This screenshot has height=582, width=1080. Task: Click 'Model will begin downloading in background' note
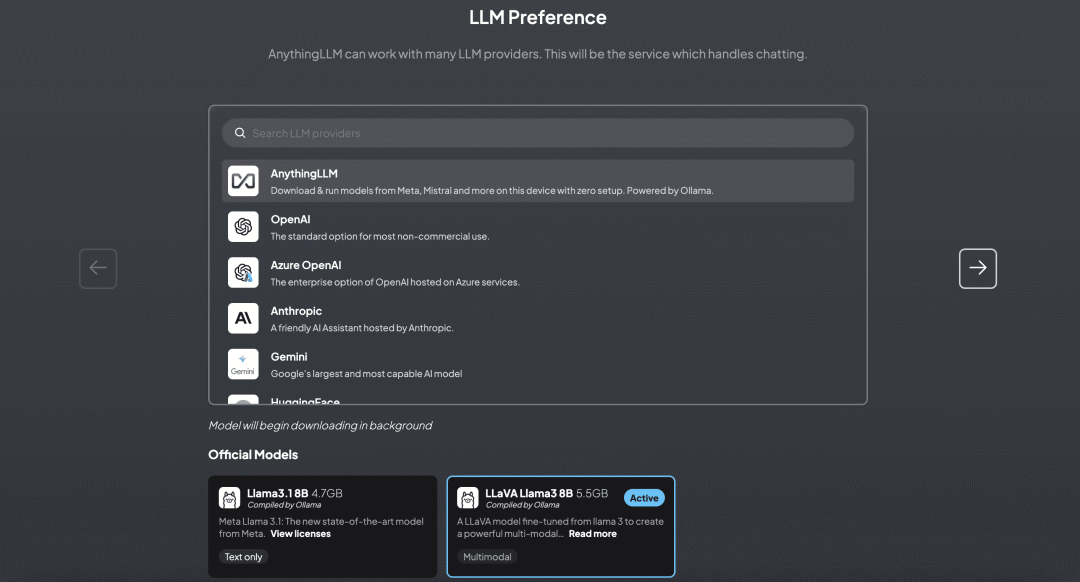[320, 426]
